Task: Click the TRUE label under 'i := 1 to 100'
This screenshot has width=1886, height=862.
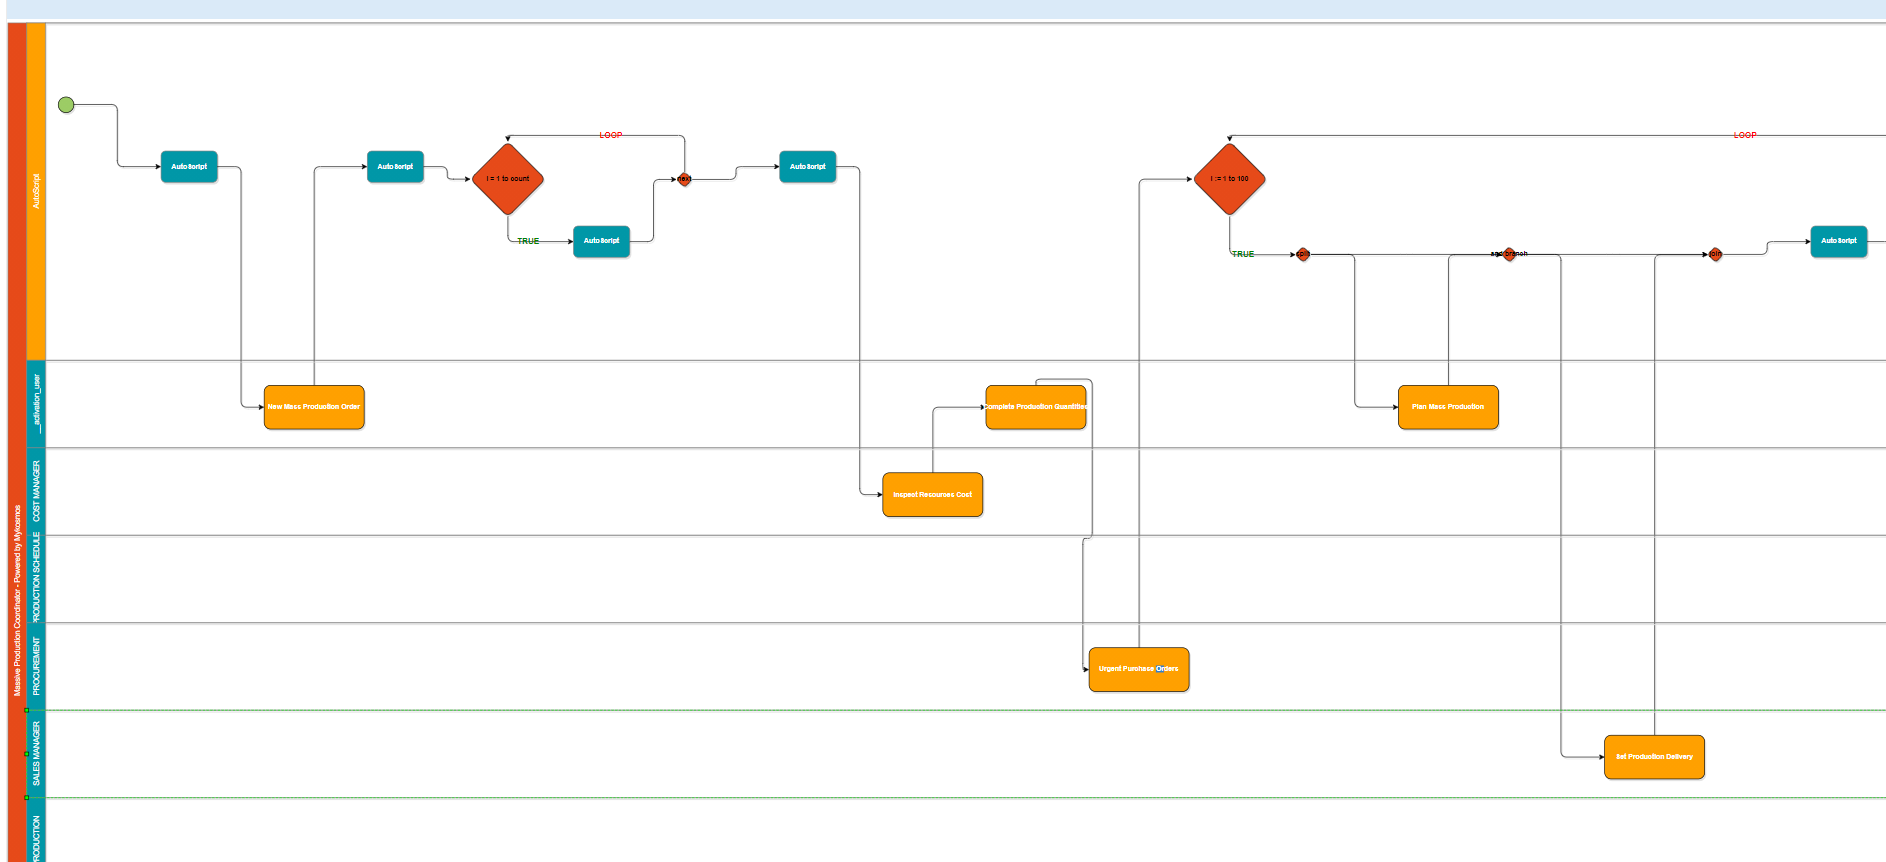Action: [1243, 254]
